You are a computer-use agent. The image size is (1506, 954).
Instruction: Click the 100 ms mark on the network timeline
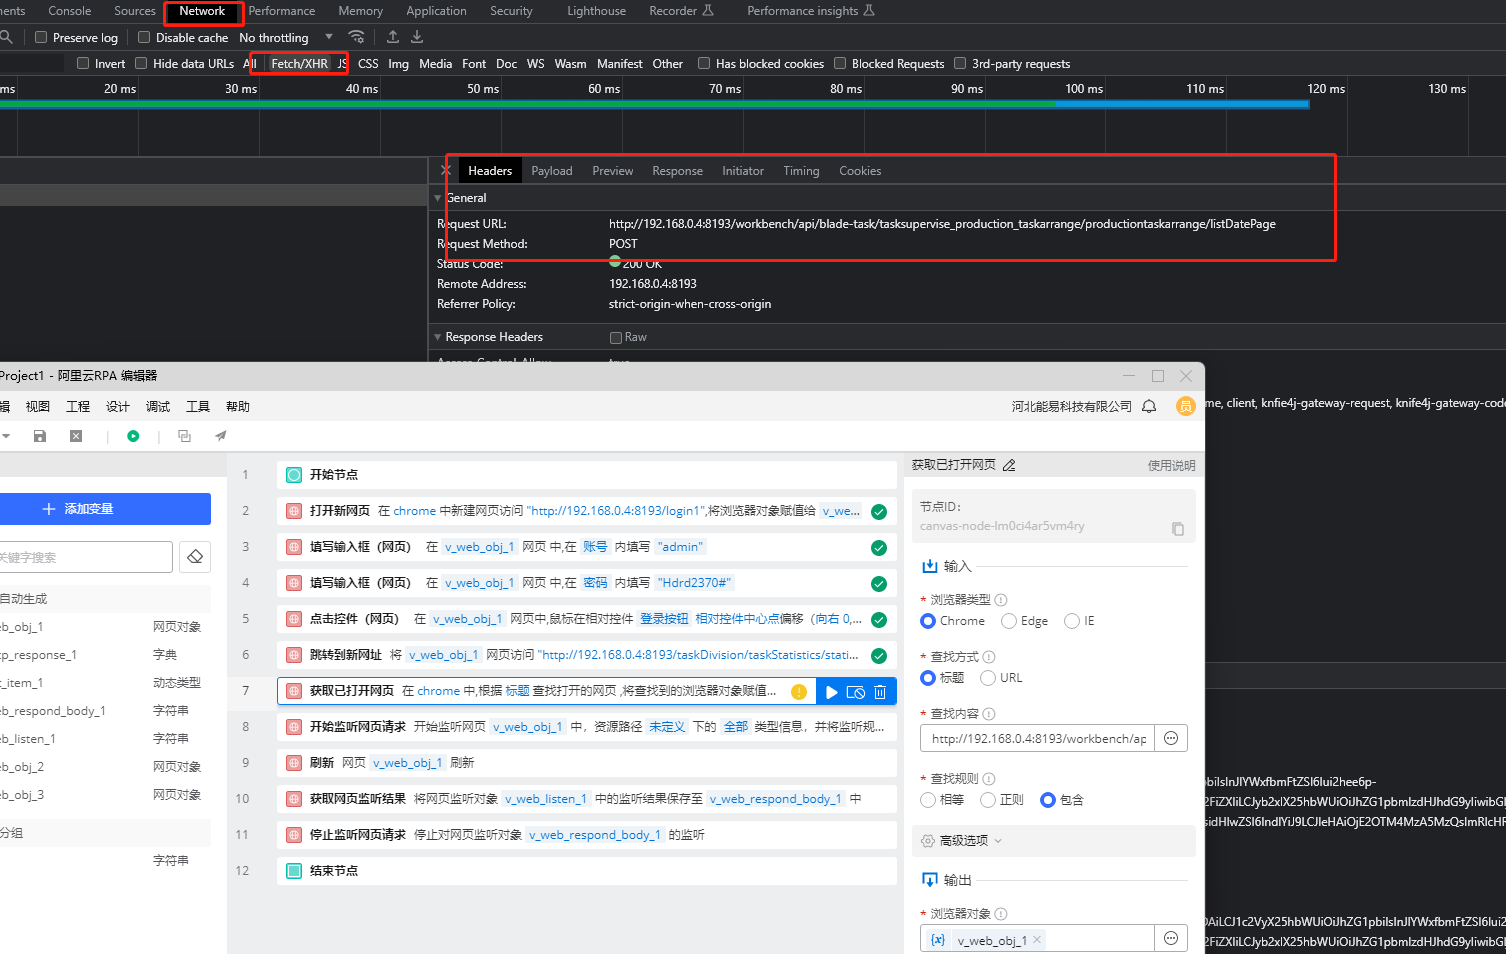[1084, 89]
